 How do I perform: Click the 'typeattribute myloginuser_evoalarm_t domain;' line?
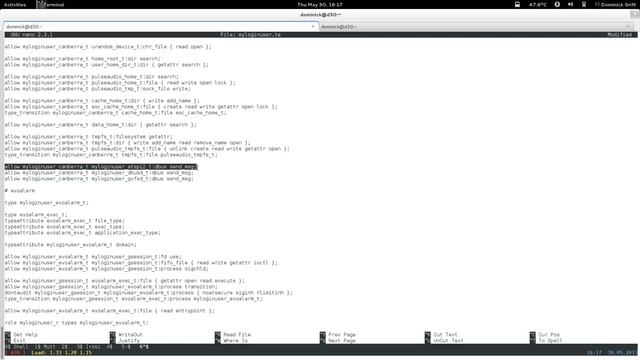coord(71,244)
